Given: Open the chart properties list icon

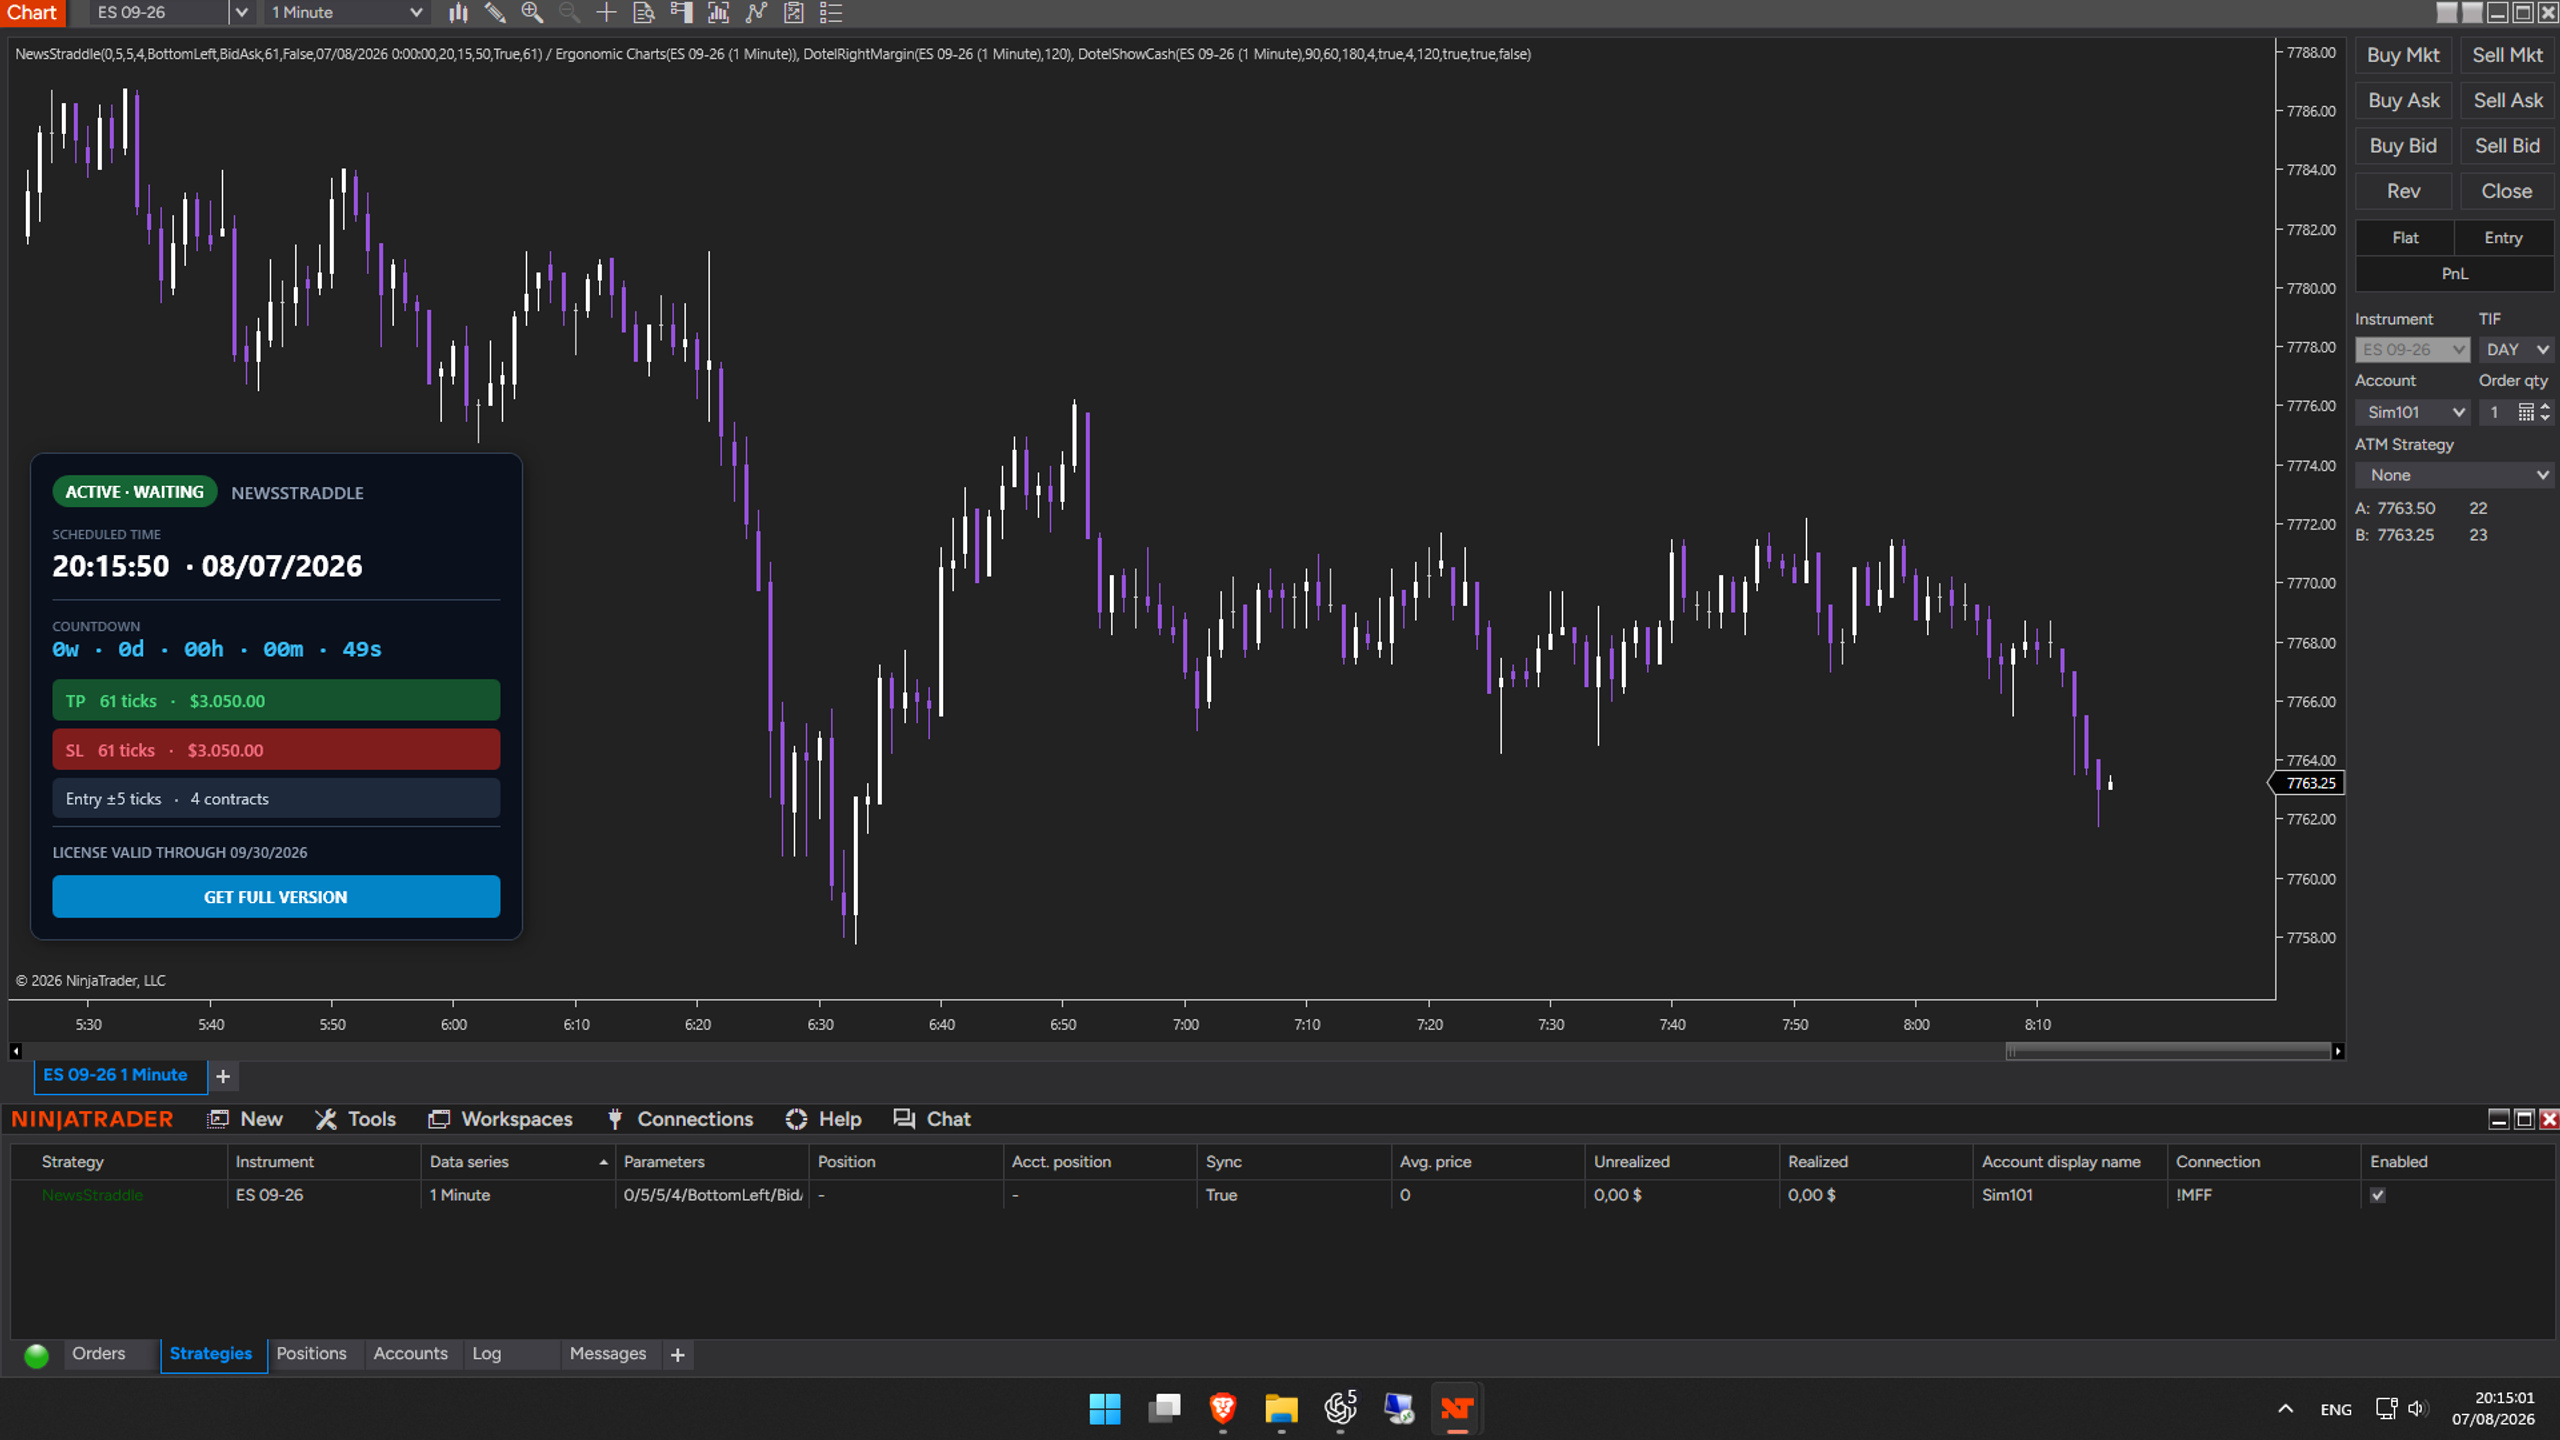Looking at the screenshot, I should [831, 13].
